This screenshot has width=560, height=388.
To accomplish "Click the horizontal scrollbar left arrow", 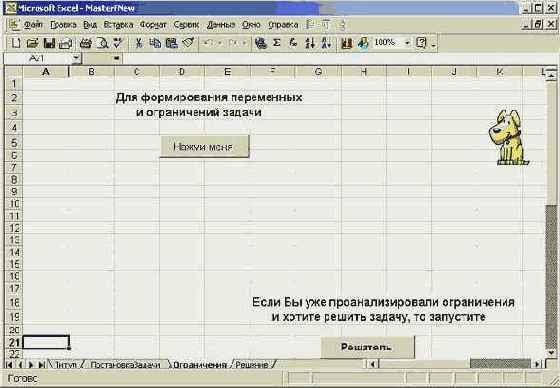I will 372,364.
